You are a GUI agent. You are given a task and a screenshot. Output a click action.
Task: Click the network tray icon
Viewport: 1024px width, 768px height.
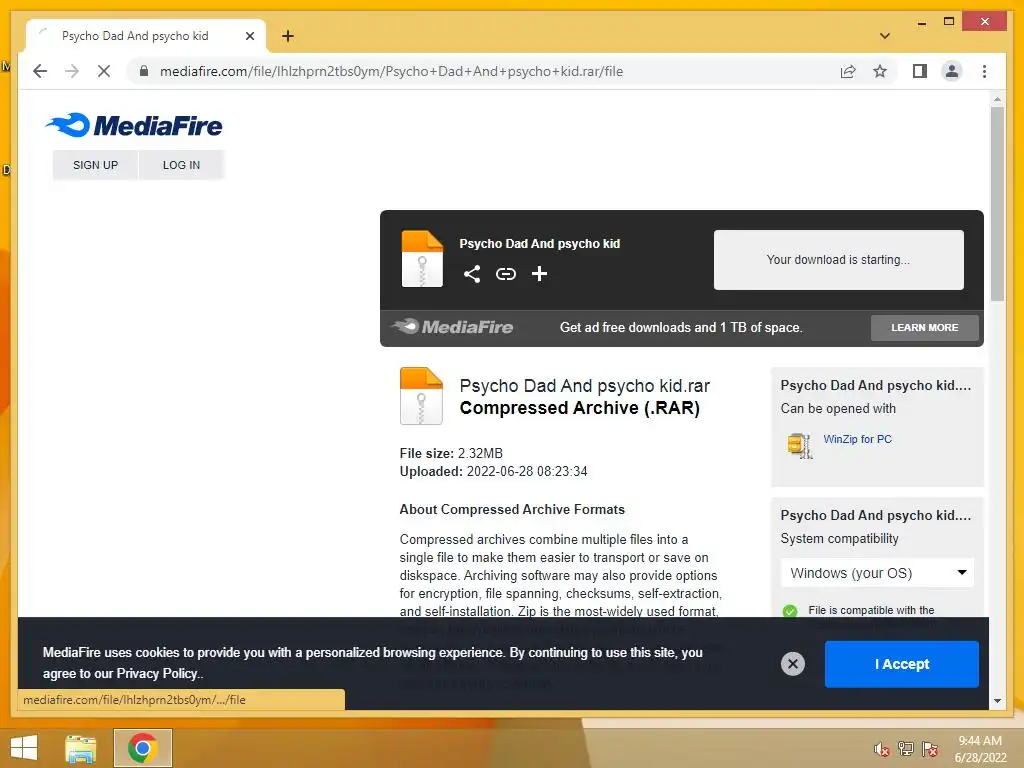coord(906,749)
